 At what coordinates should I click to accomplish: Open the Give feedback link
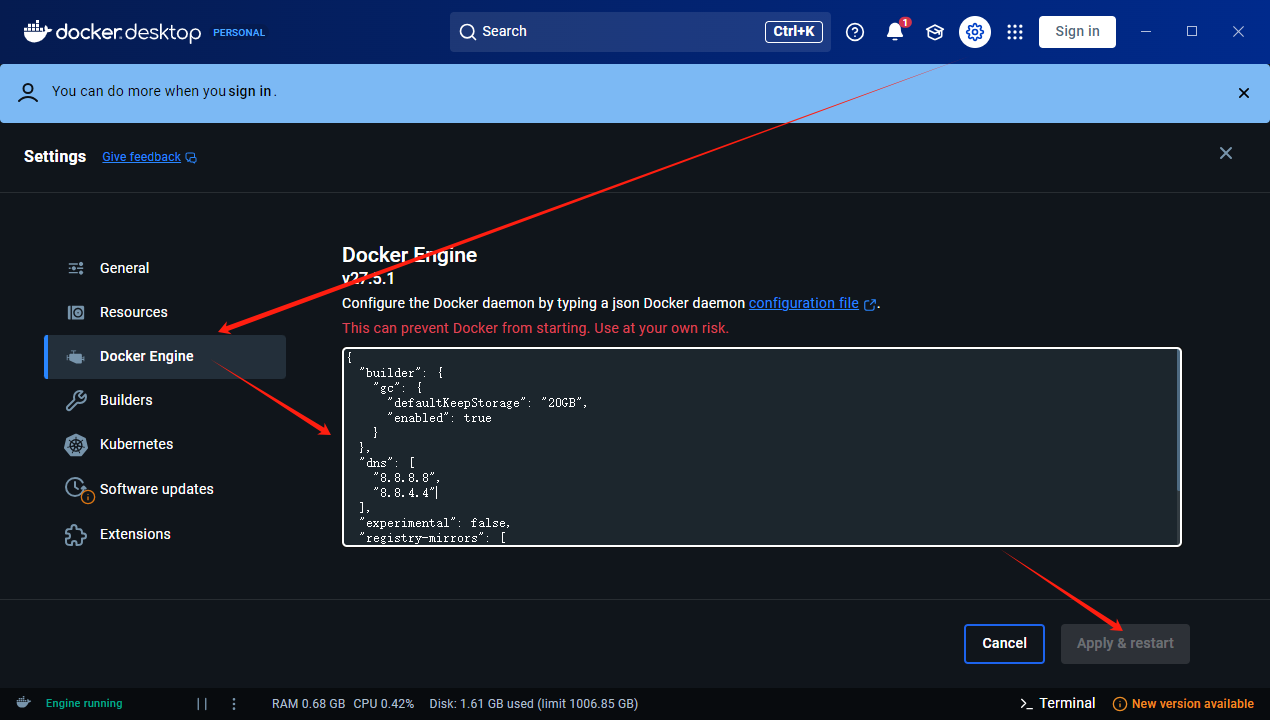tap(142, 157)
